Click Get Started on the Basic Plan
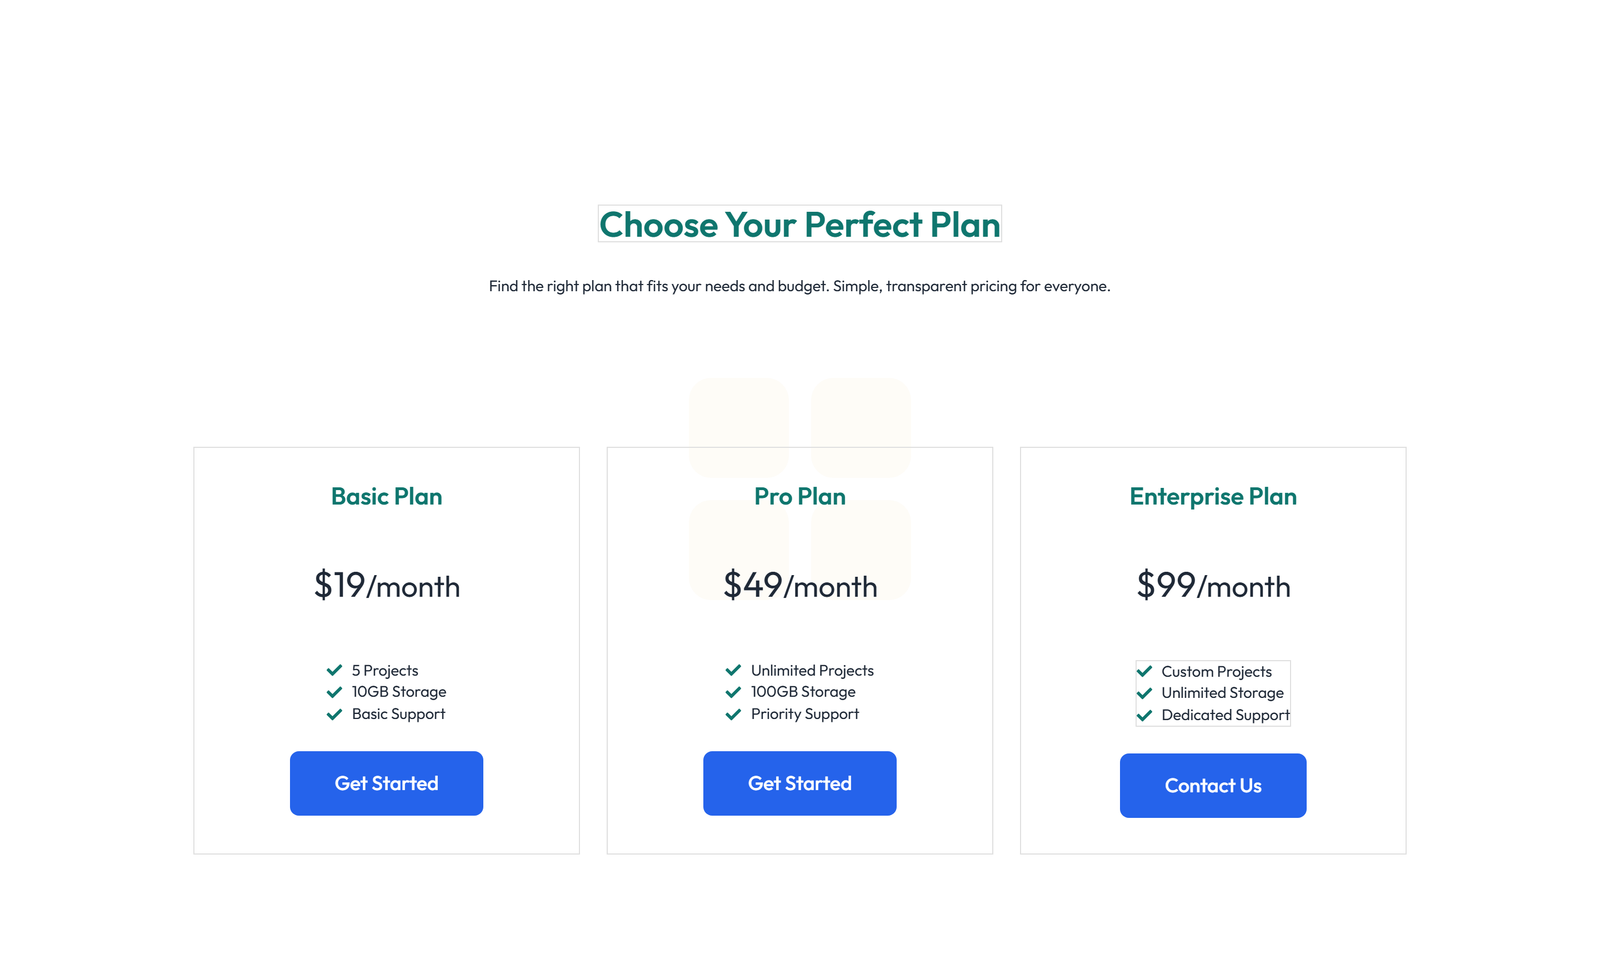Image resolution: width=1600 pixels, height=978 pixels. pos(386,783)
